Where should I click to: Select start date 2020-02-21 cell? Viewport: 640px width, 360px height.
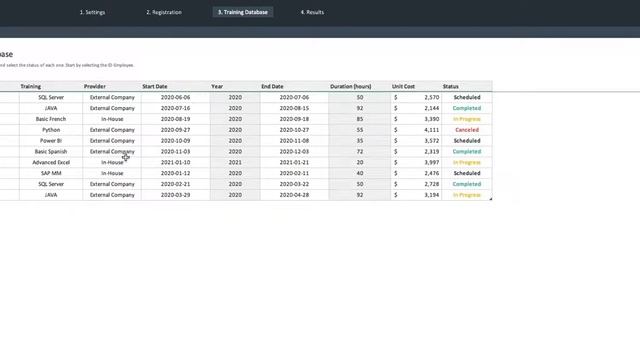click(x=176, y=184)
